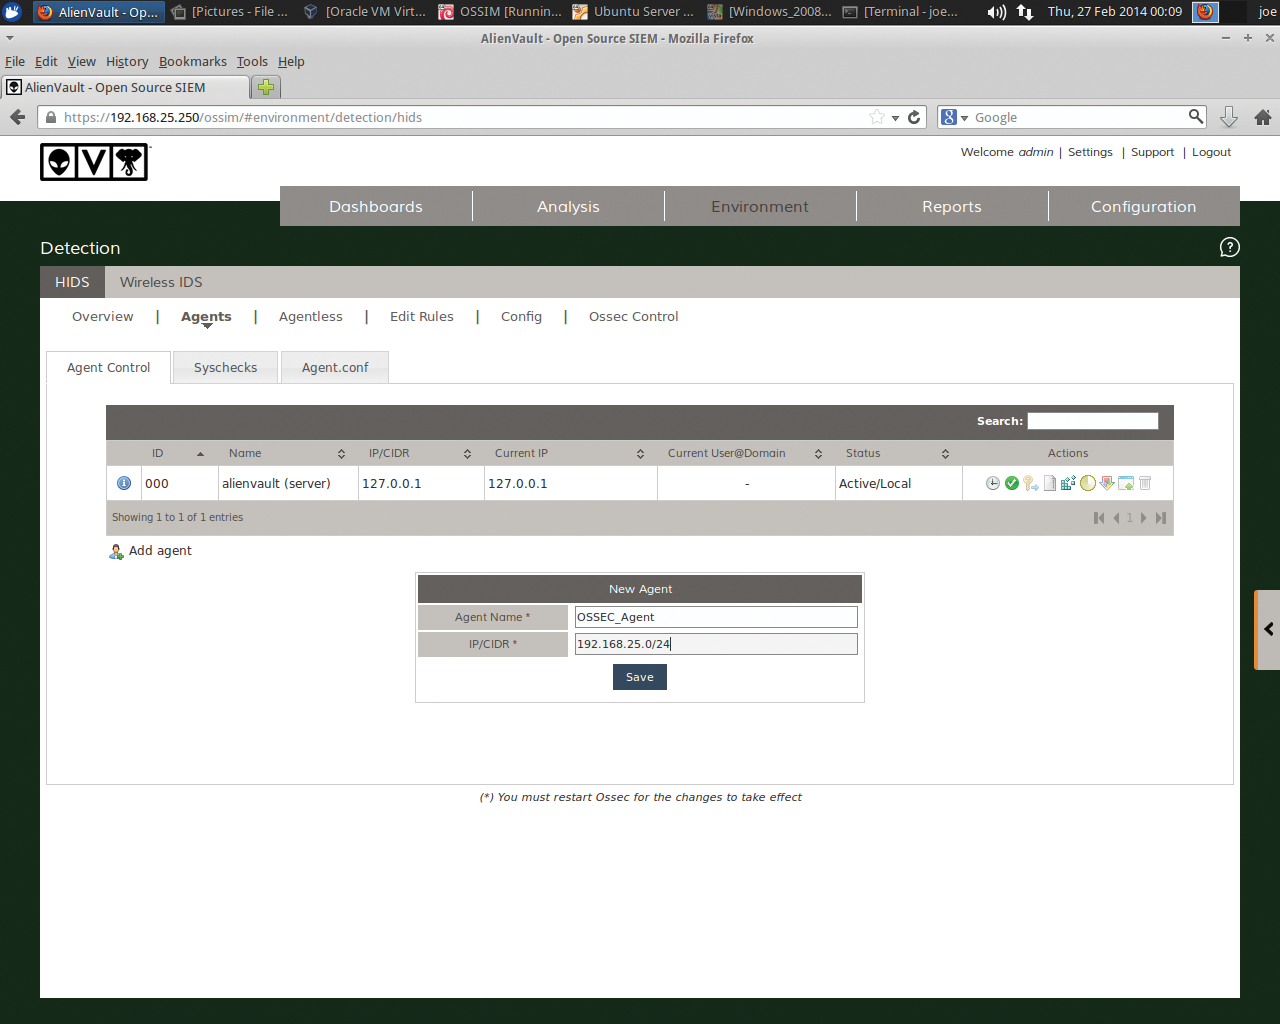The width and height of the screenshot is (1280, 1024).
Task: Bookmark this page with the star icon
Action: tap(877, 117)
